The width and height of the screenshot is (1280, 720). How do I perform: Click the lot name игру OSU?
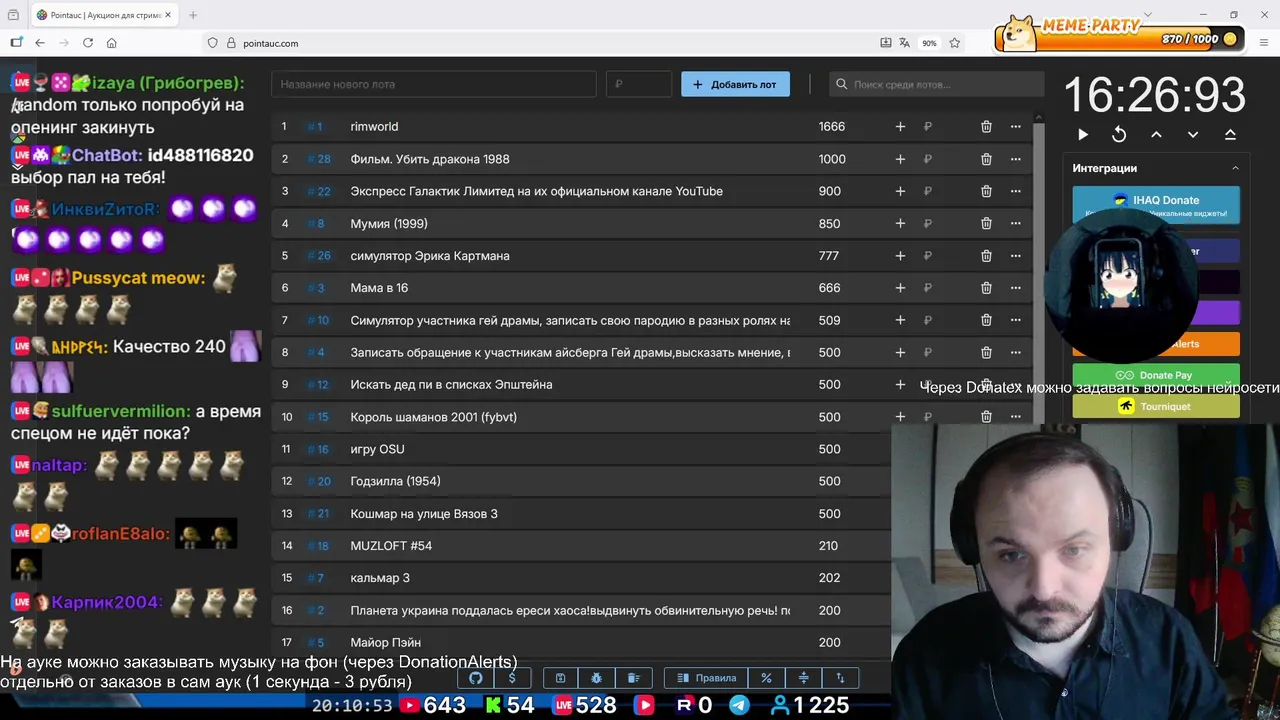(x=377, y=449)
